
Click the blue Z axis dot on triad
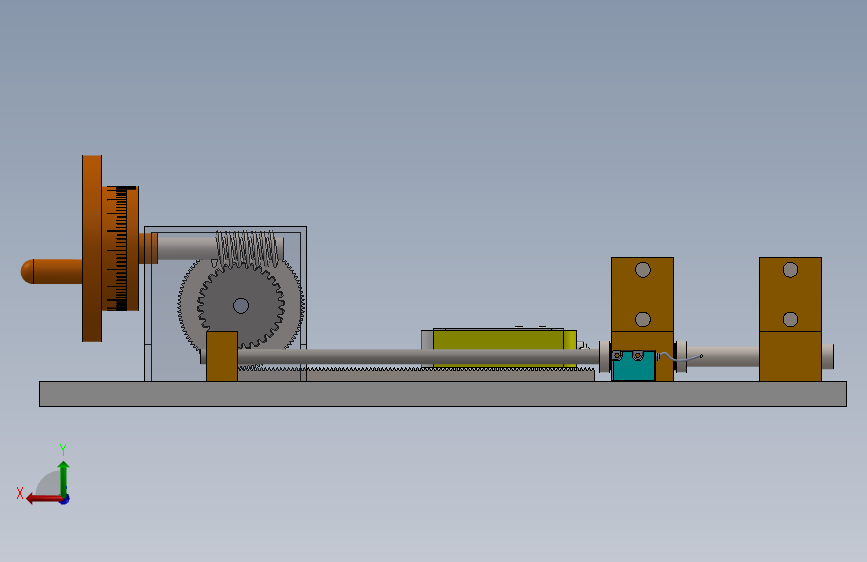pyautogui.click(x=65, y=500)
